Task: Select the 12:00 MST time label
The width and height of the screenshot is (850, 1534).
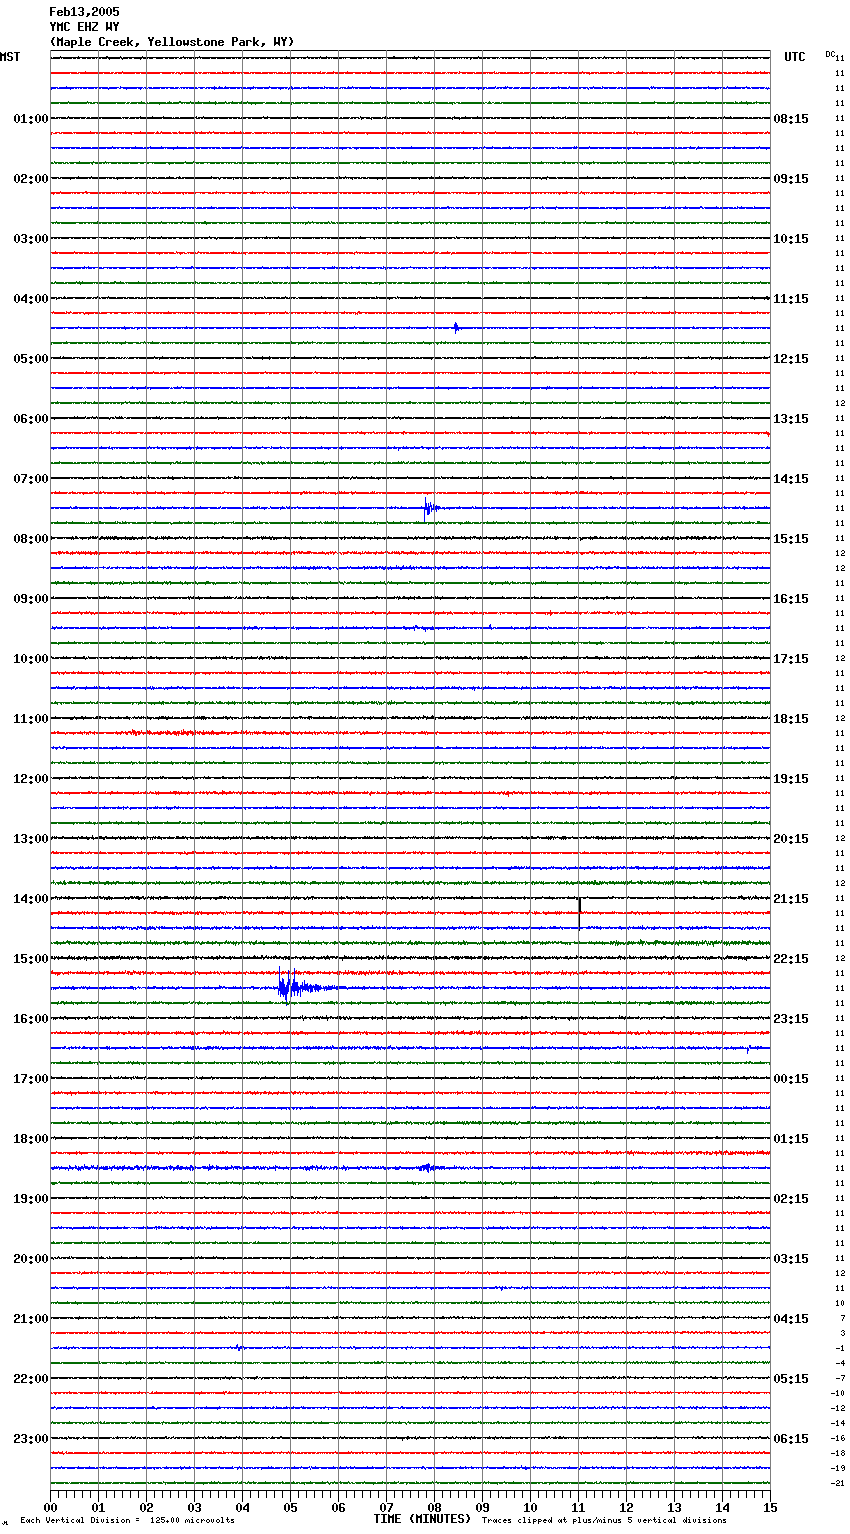Action: point(31,779)
